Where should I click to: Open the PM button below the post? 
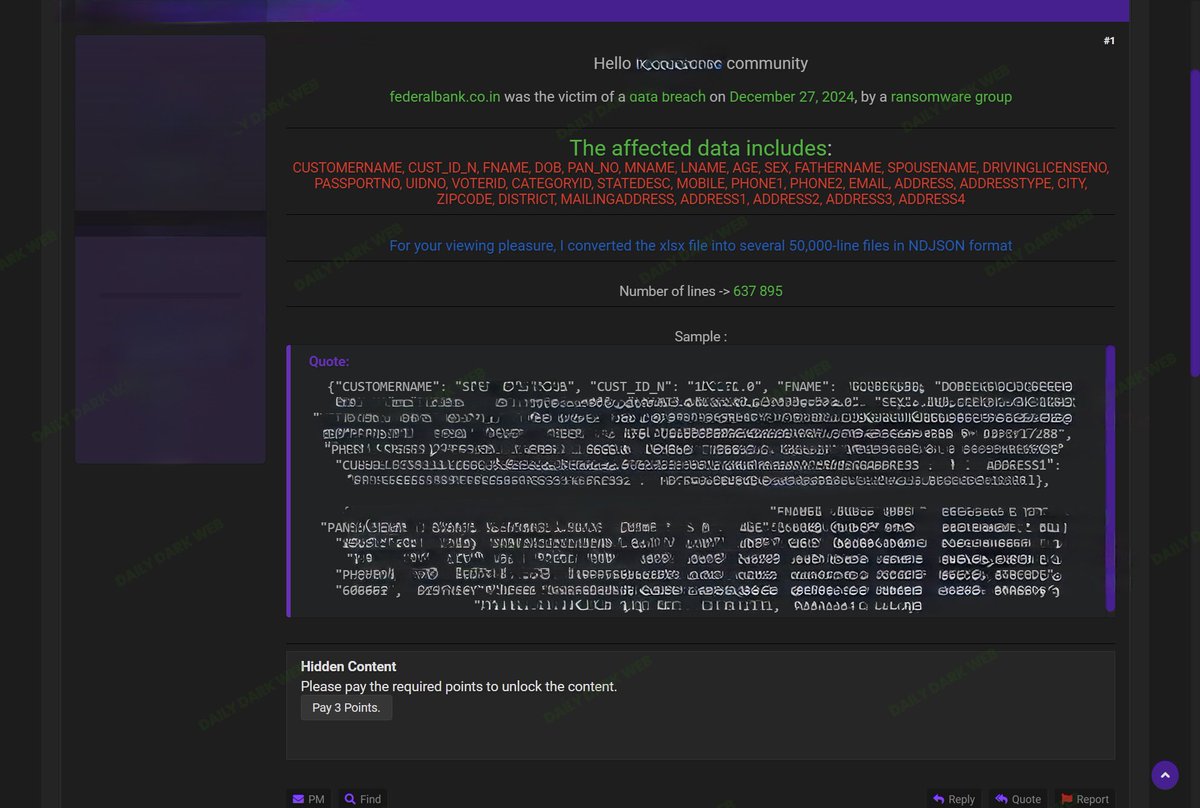click(309, 798)
